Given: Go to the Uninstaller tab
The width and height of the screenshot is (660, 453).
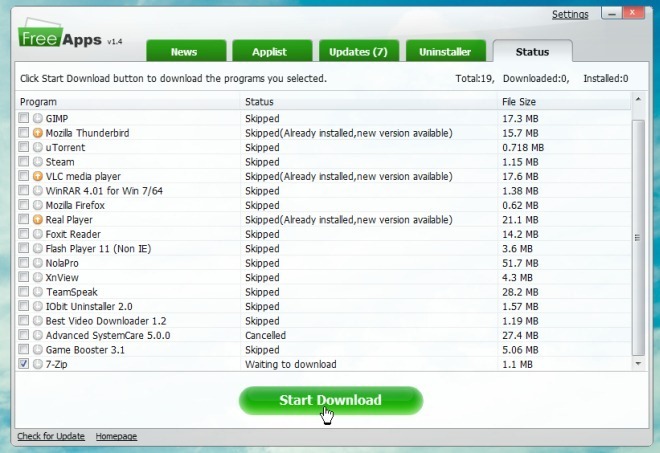Looking at the screenshot, I should (445, 51).
